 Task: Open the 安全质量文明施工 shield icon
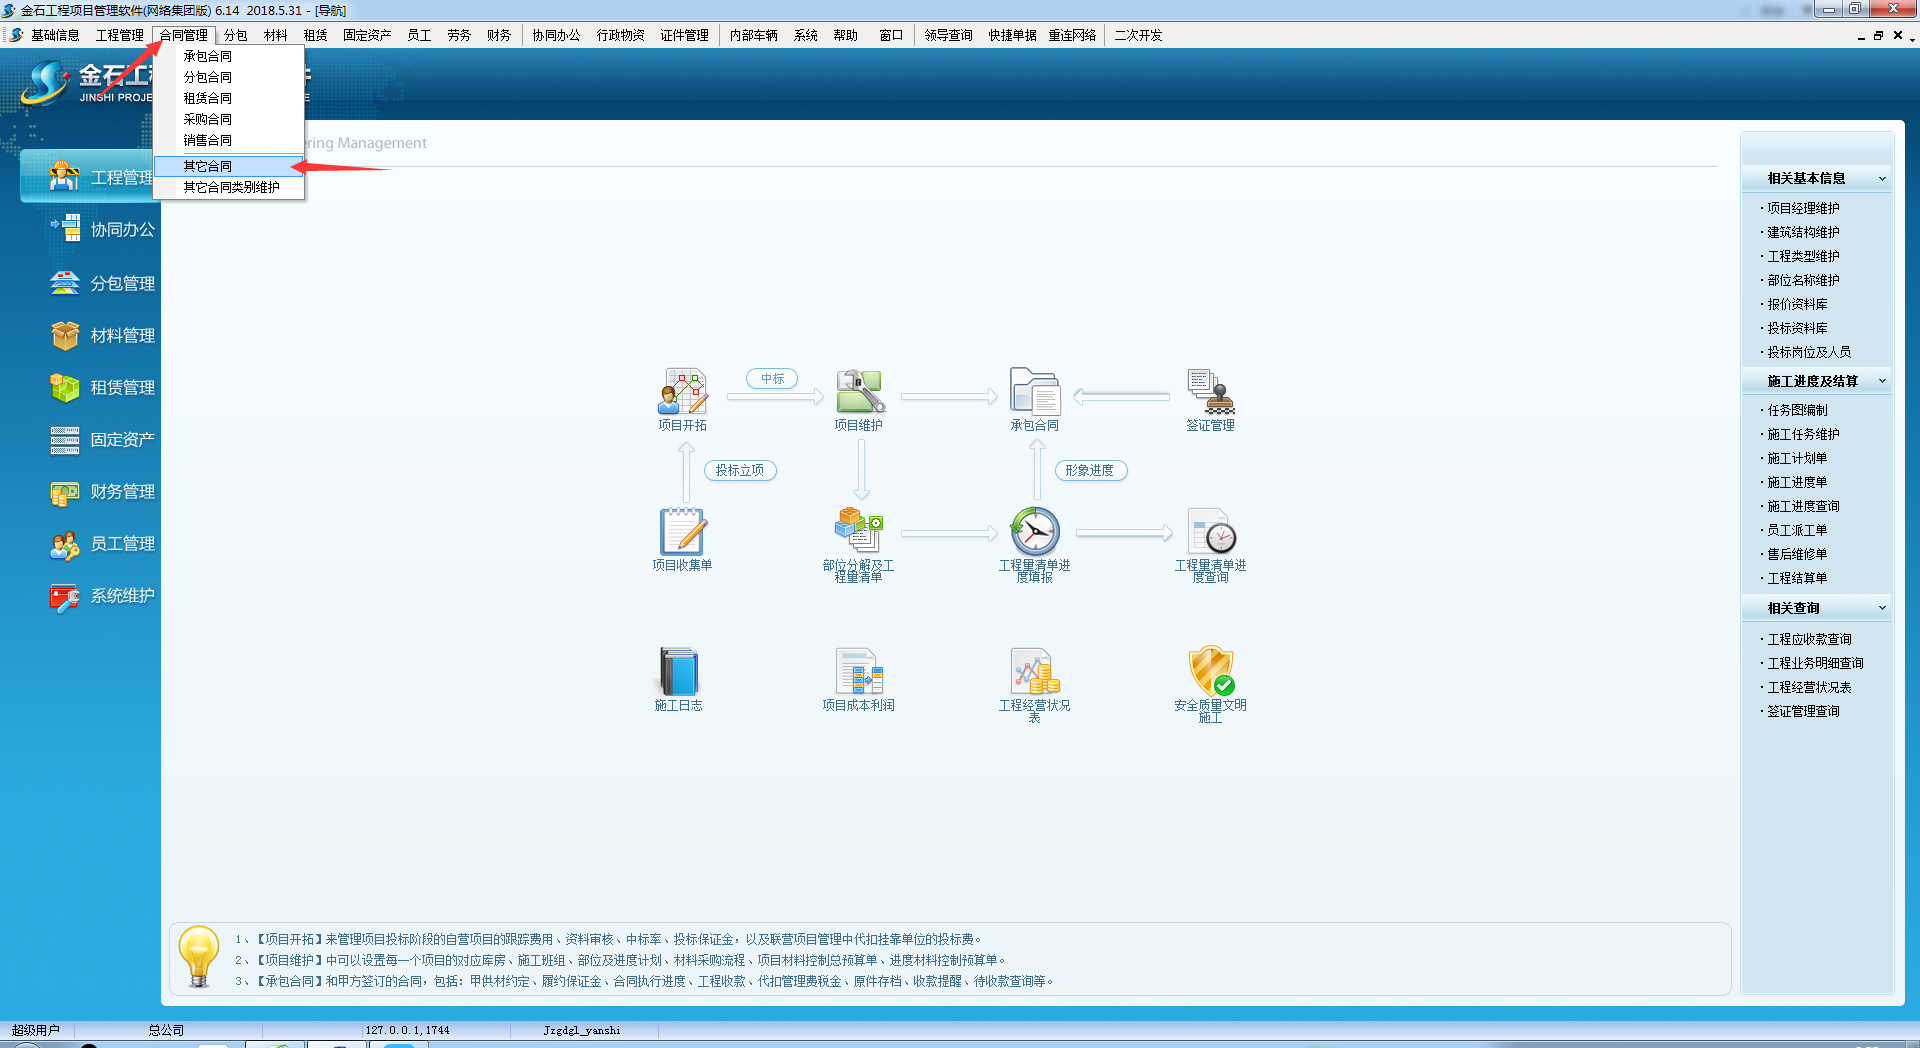(1211, 672)
